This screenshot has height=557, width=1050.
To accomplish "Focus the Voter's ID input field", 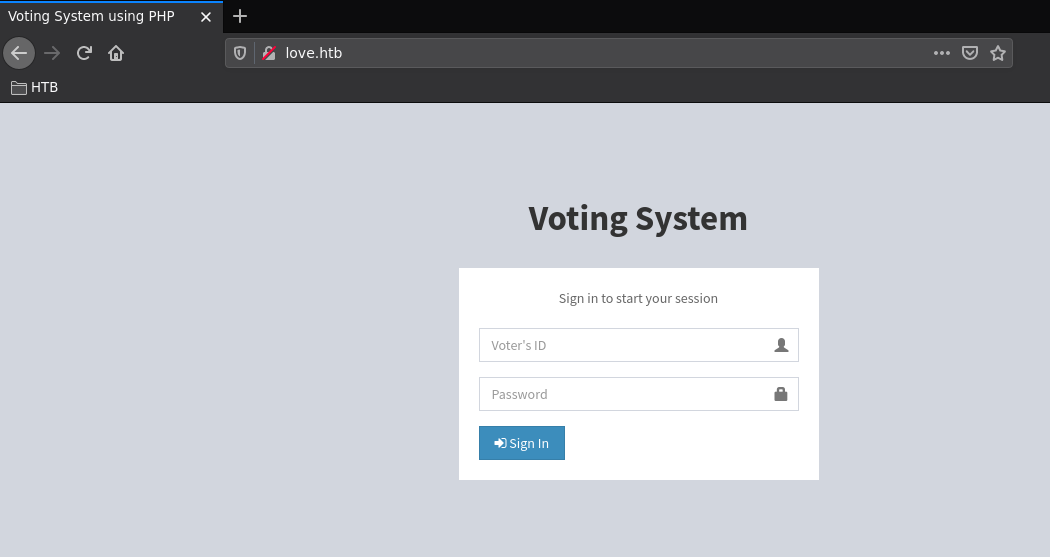I will [625, 345].
